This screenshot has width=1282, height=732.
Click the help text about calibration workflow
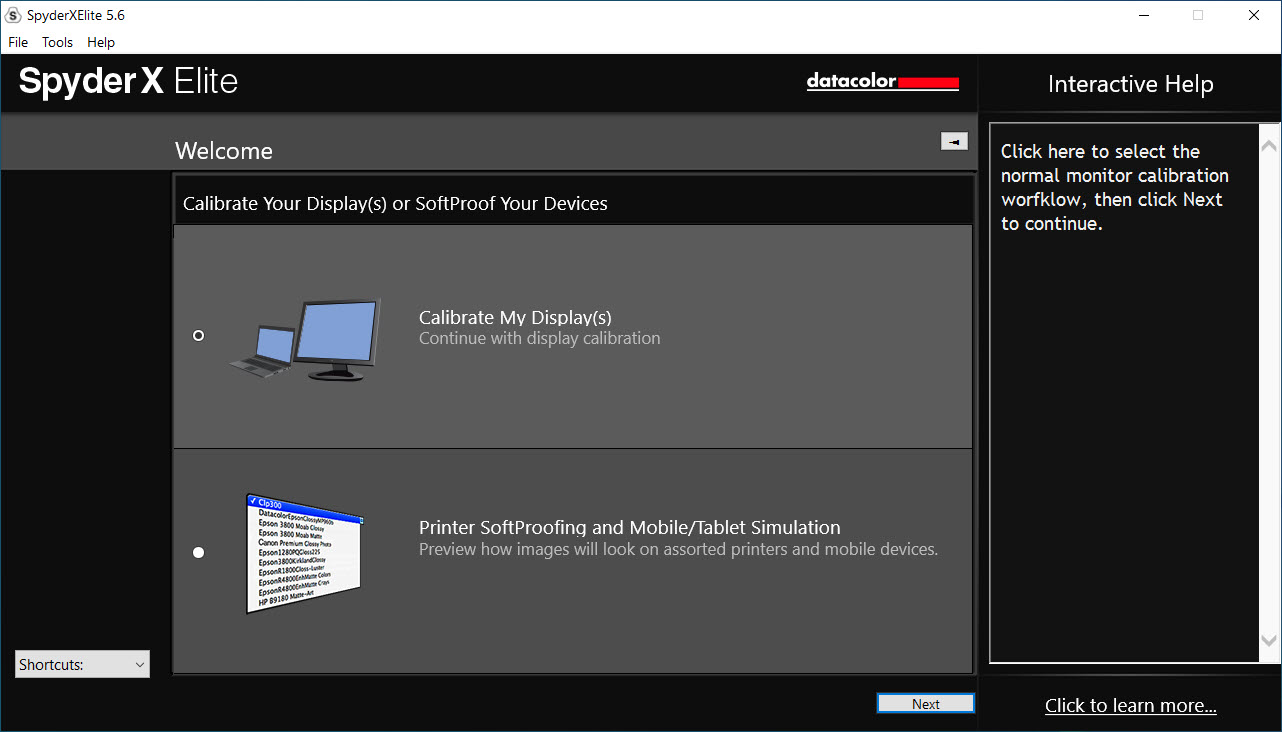pos(1115,188)
